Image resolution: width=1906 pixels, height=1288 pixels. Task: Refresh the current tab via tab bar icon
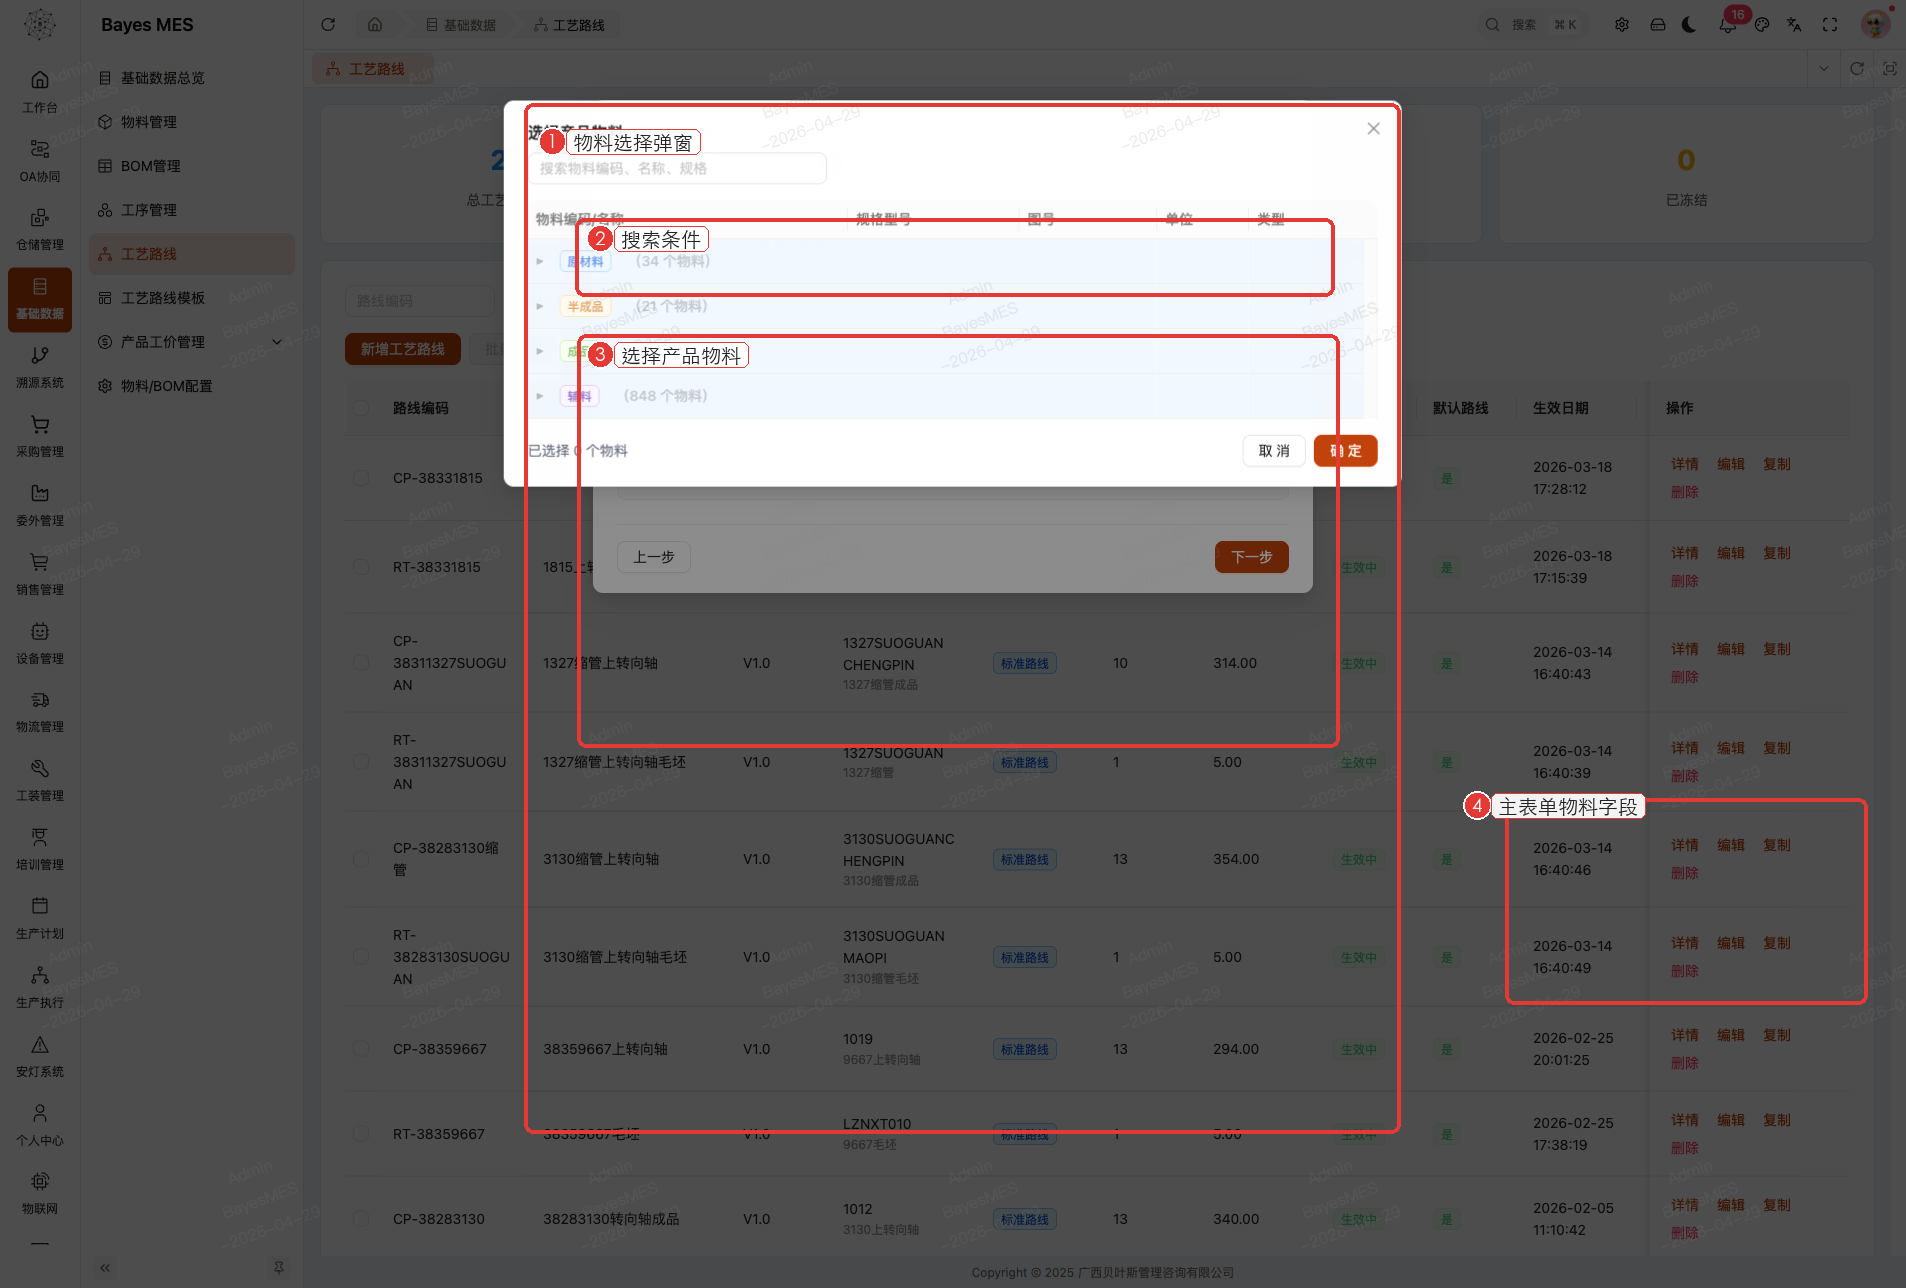click(x=1857, y=69)
